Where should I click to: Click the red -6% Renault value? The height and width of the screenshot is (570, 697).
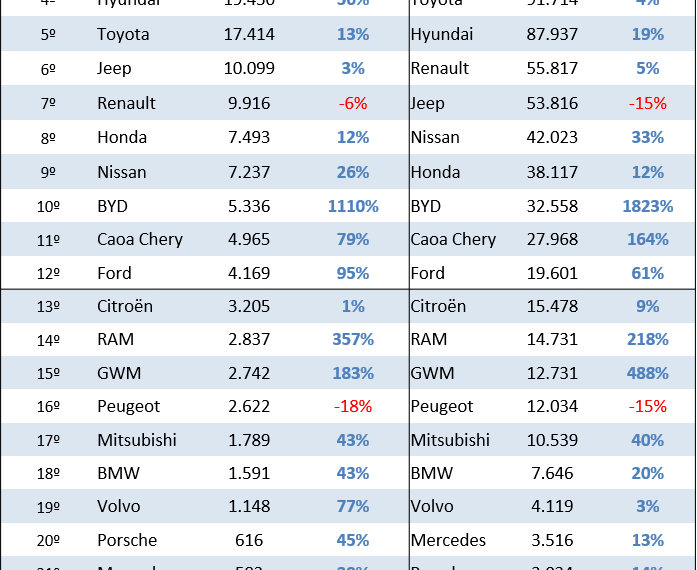click(x=353, y=104)
